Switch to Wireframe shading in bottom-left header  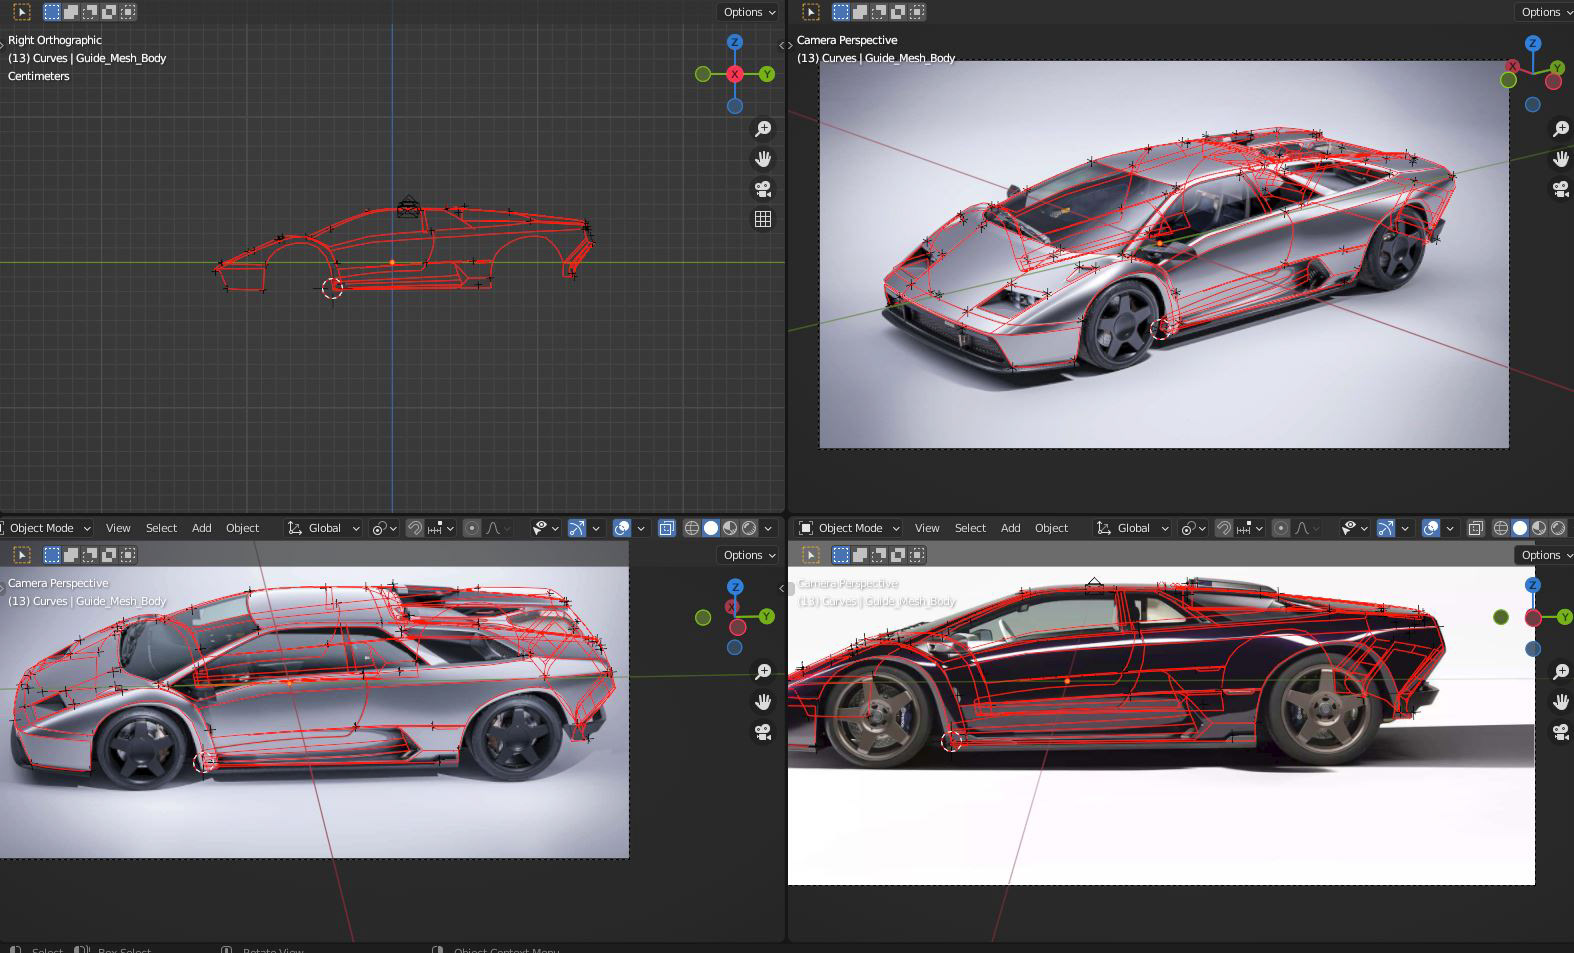(691, 528)
